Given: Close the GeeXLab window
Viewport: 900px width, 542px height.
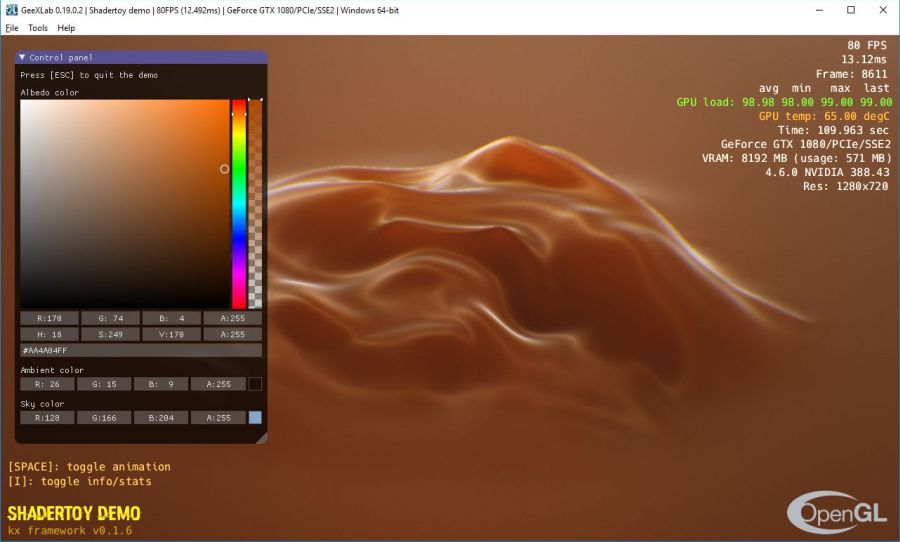Looking at the screenshot, I should [883, 10].
